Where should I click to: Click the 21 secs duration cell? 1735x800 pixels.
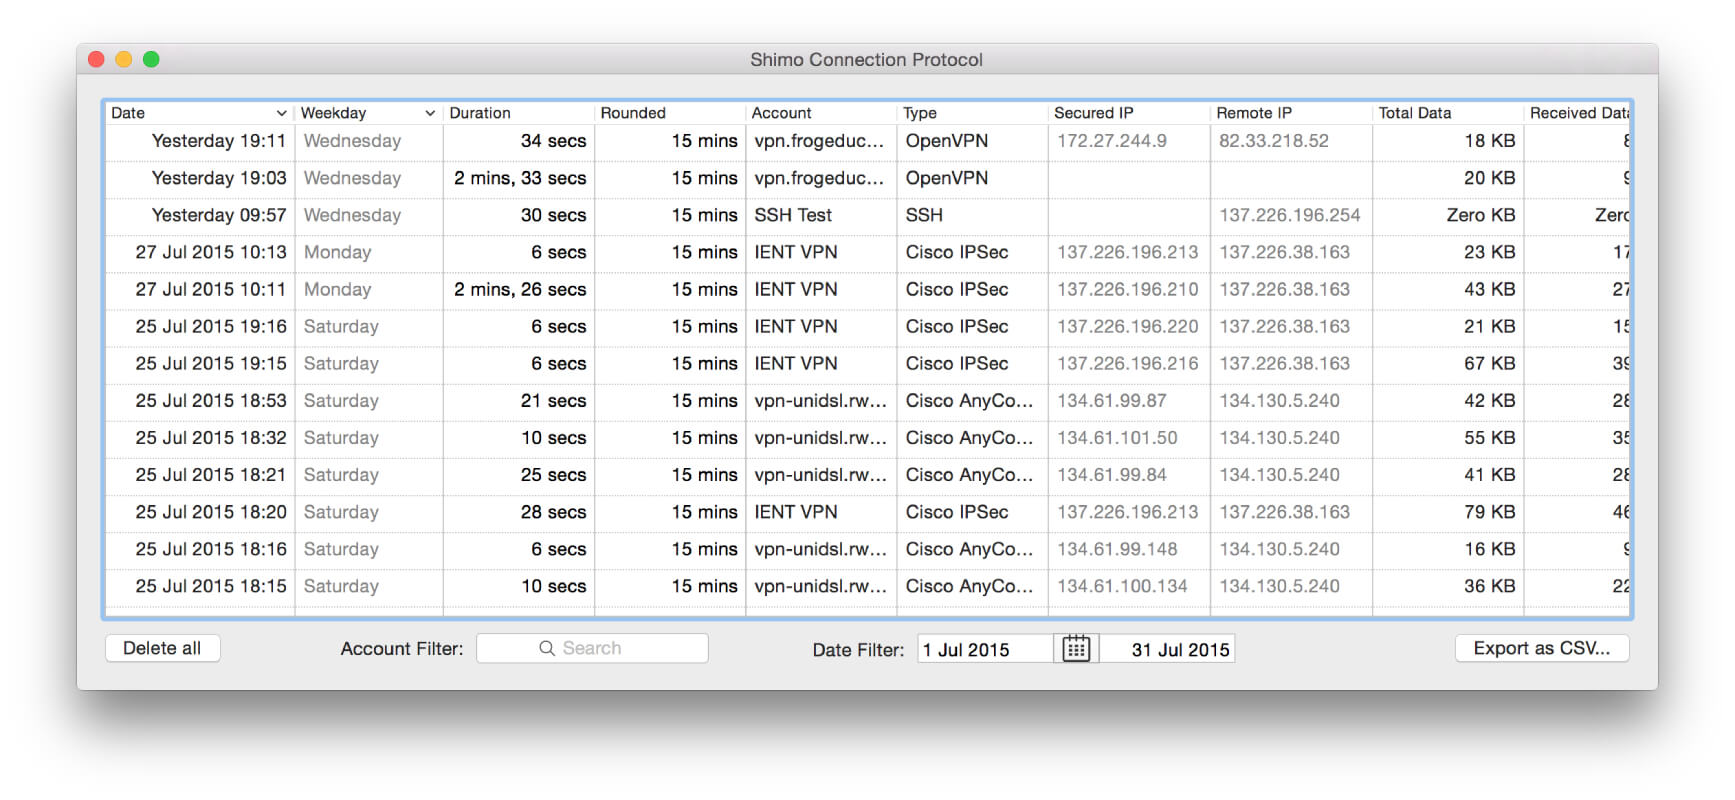pyautogui.click(x=553, y=400)
